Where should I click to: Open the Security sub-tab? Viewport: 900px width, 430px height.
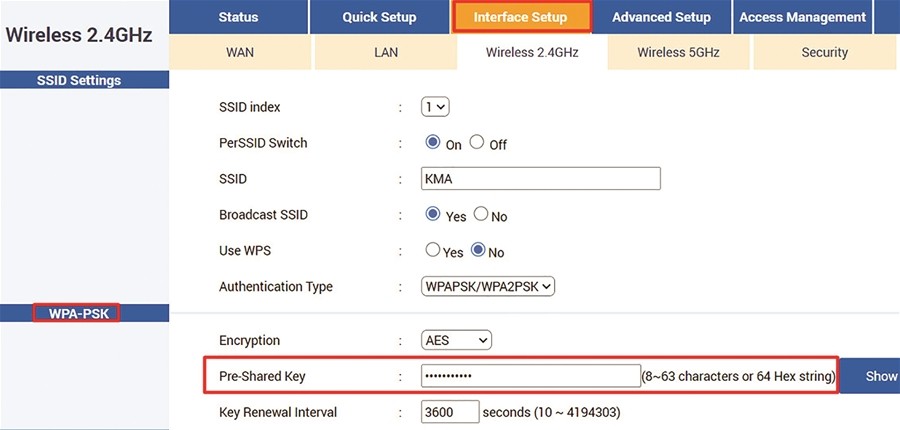825,52
